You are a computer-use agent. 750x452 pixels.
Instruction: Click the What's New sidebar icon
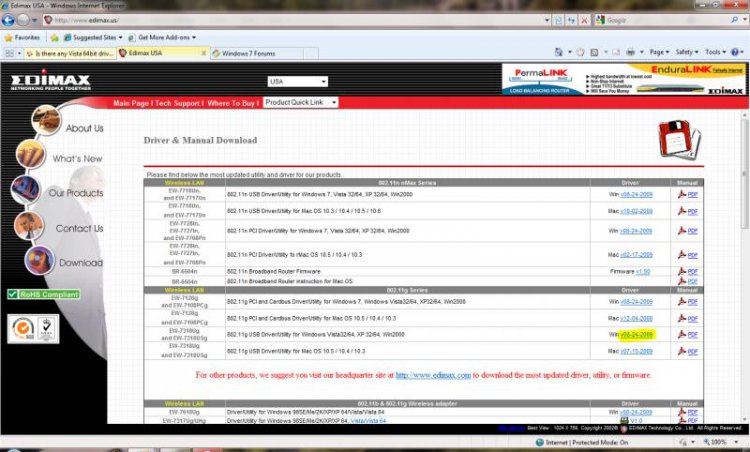tap(31, 154)
